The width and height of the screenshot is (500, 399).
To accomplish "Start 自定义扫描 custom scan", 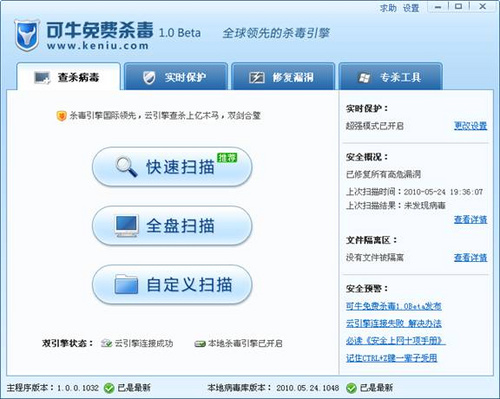I will [172, 285].
